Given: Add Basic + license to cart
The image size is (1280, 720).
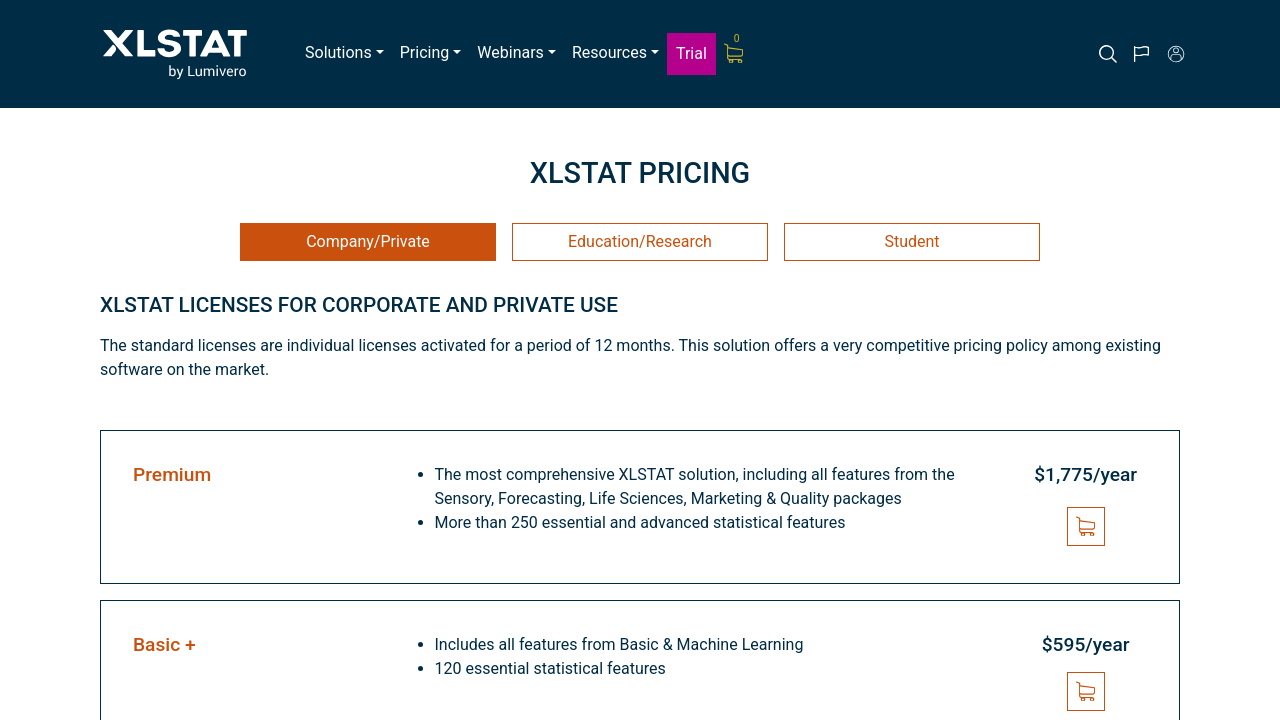Looking at the screenshot, I should point(1086,692).
